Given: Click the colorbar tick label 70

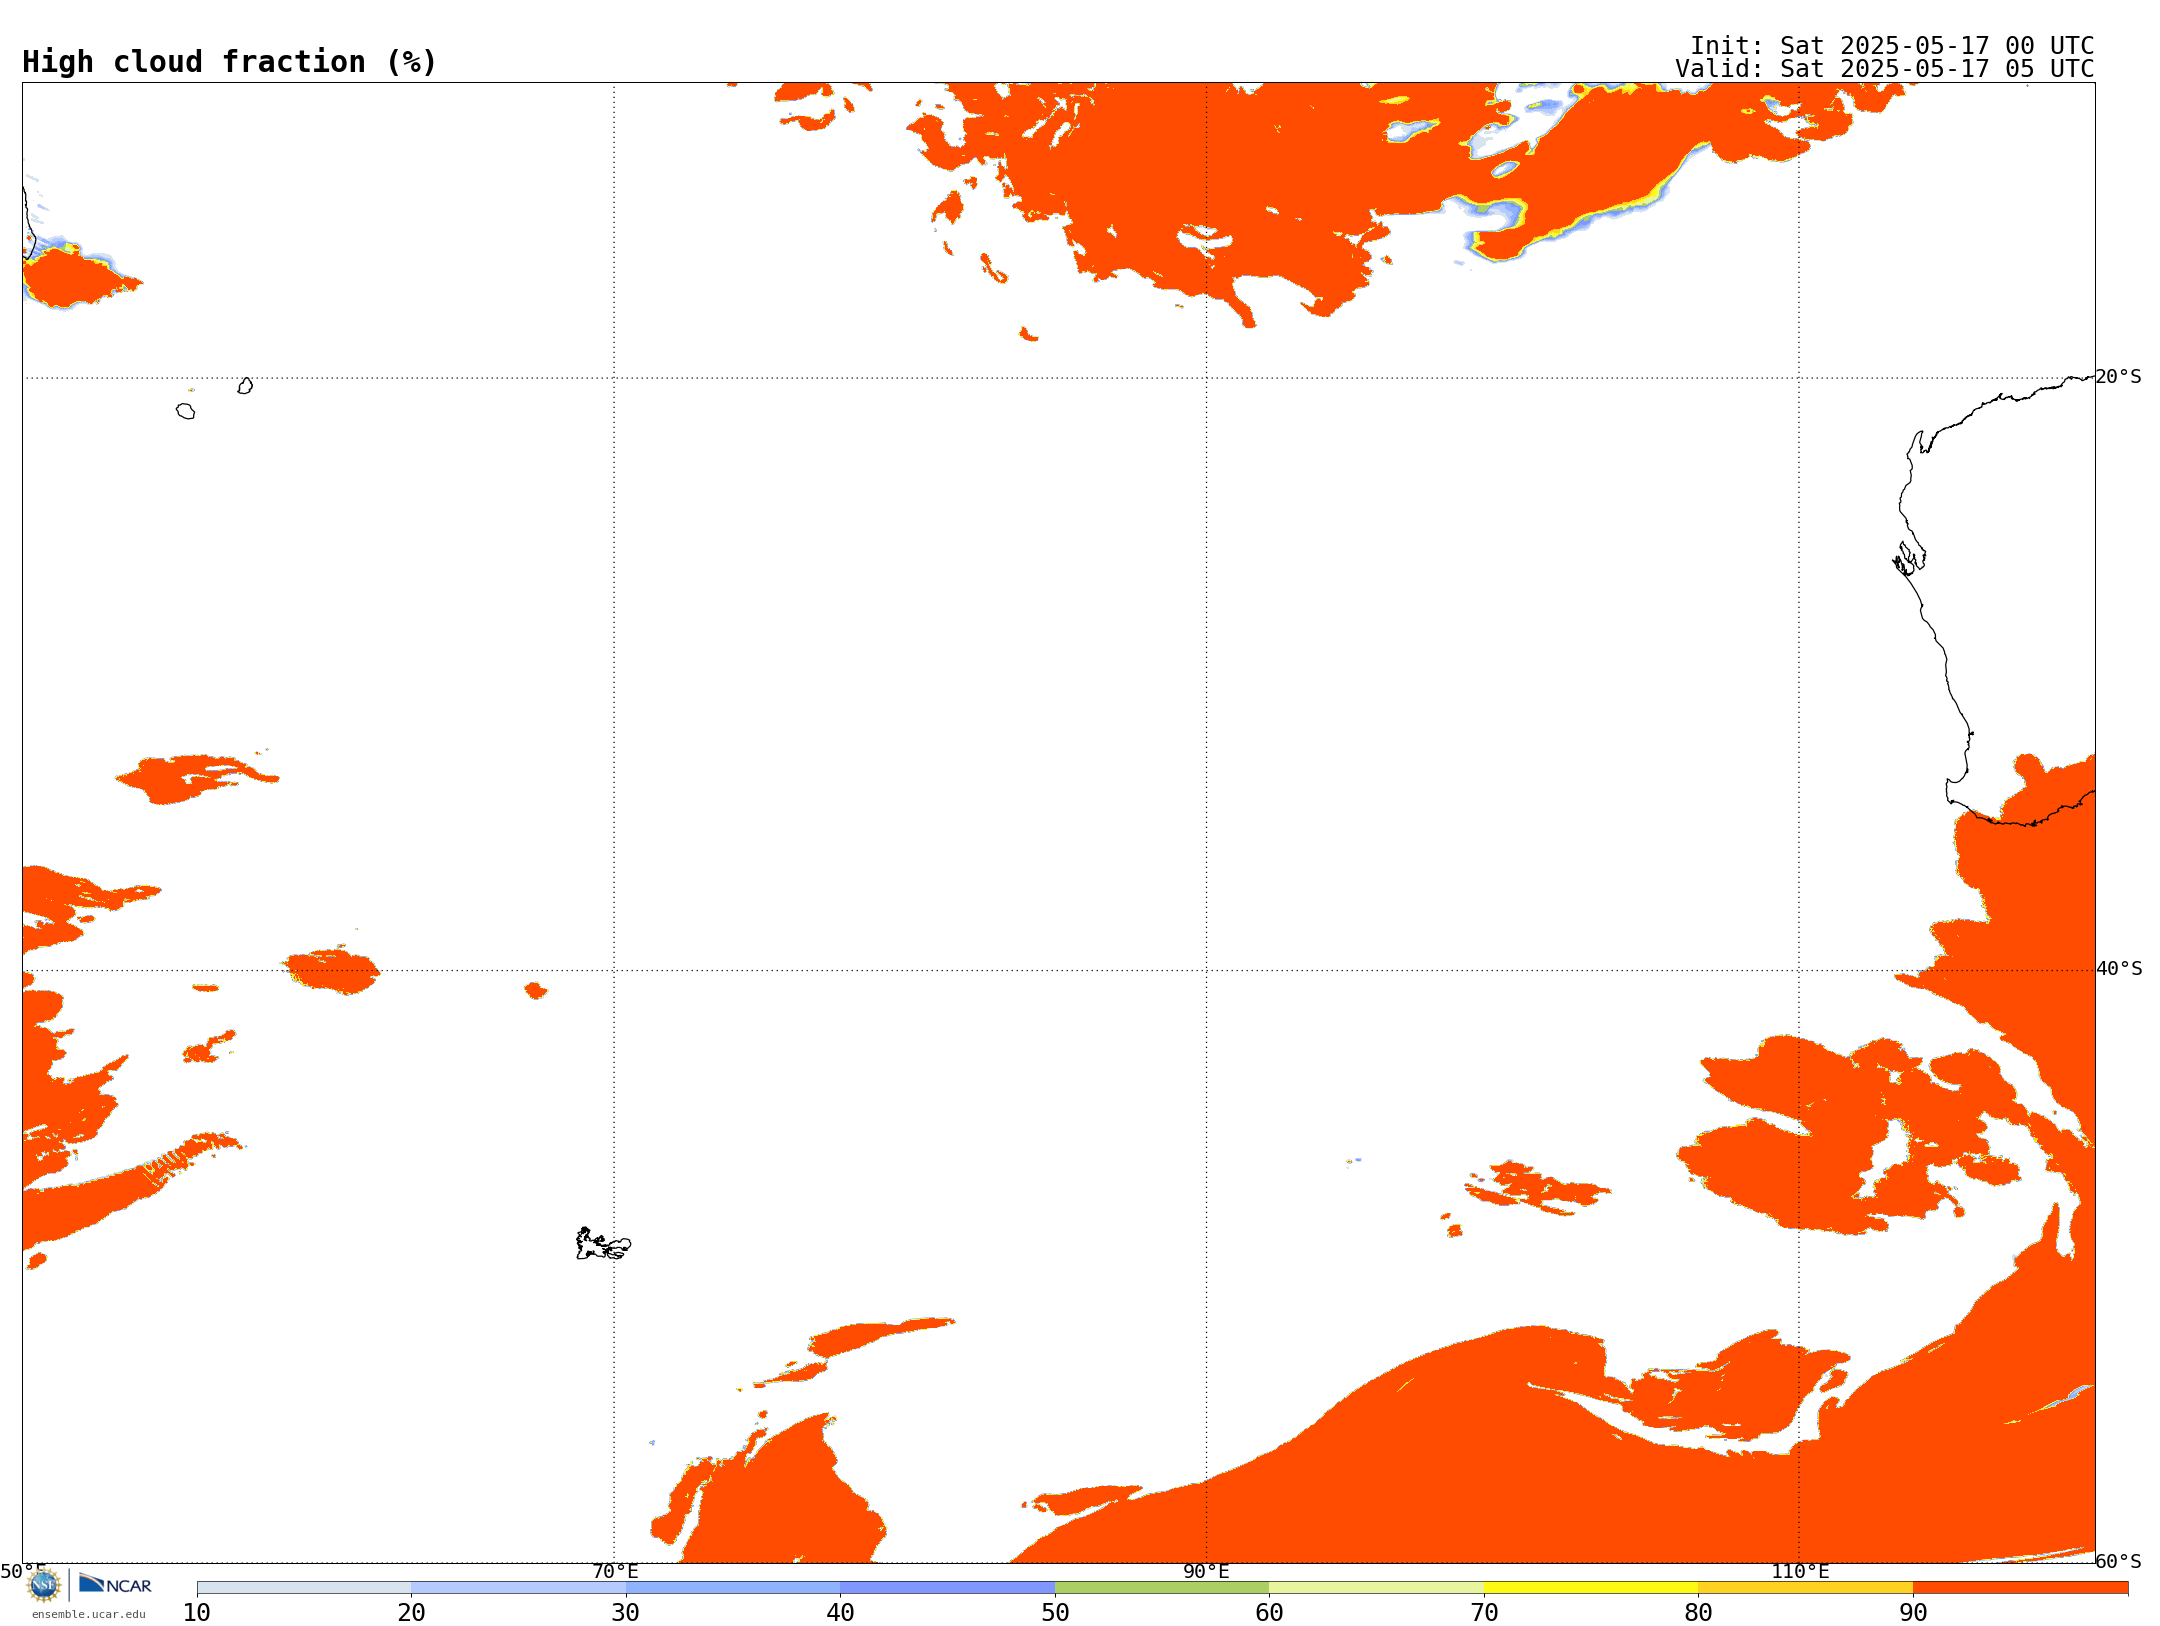Looking at the screenshot, I should click(x=1484, y=1613).
